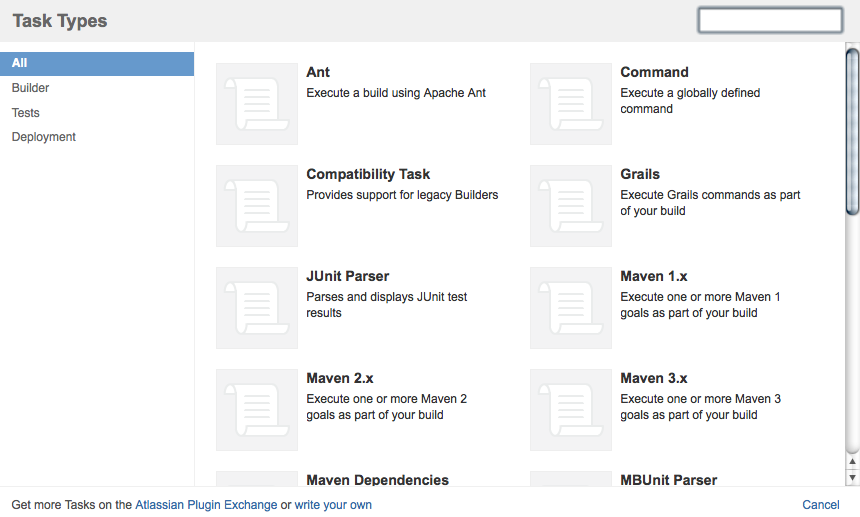Viewport: 860px width, 517px height.
Task: Filter tasks by Deployment category
Action: [44, 137]
